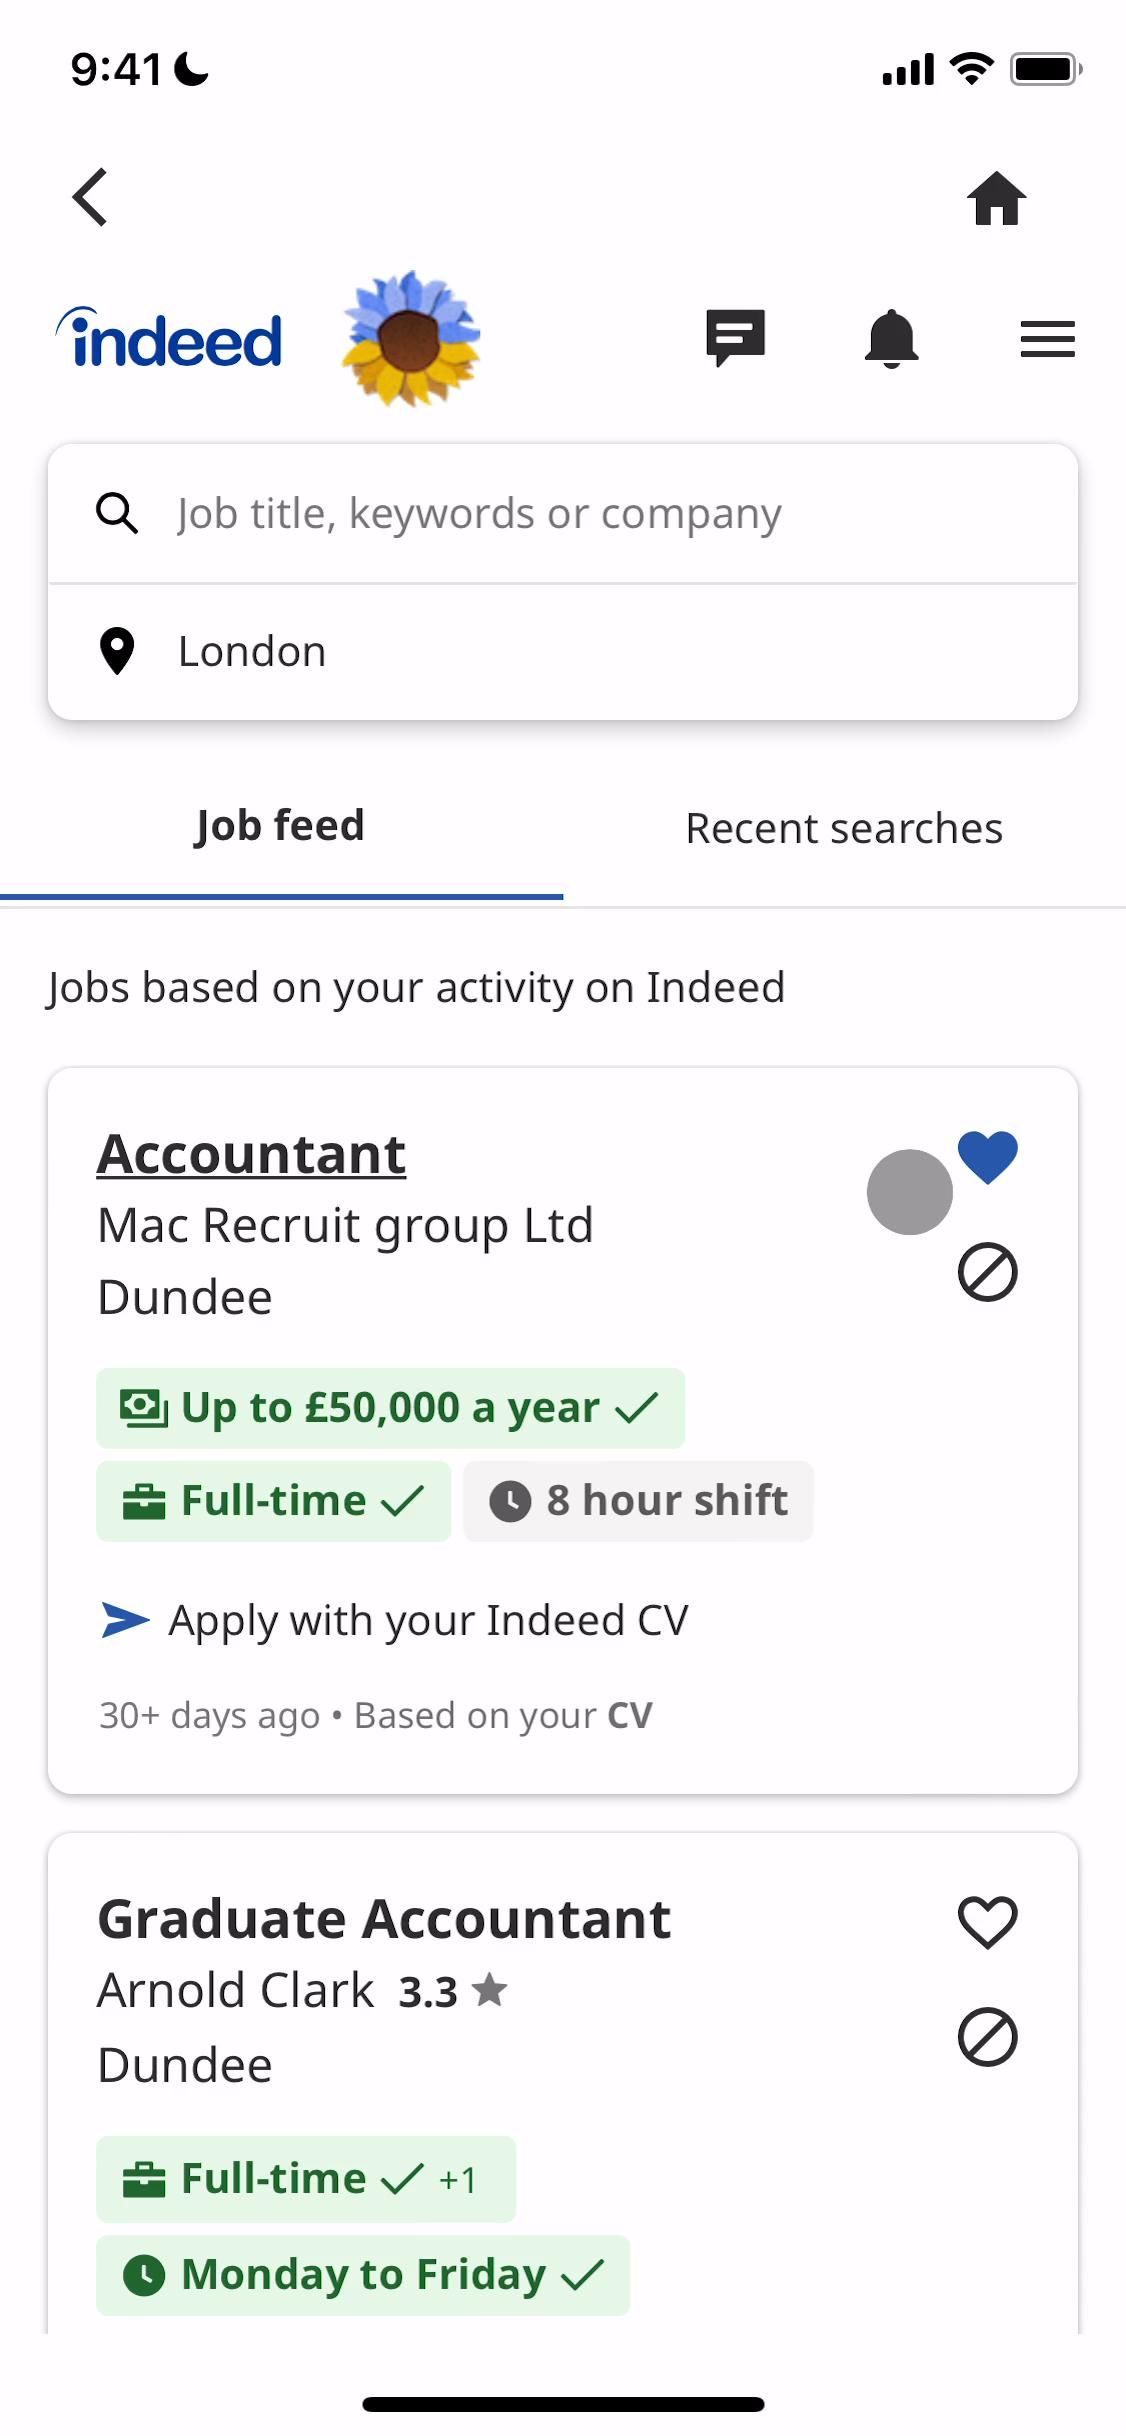The width and height of the screenshot is (1126, 2436).
Task: Open the notifications bell
Action: 891,339
